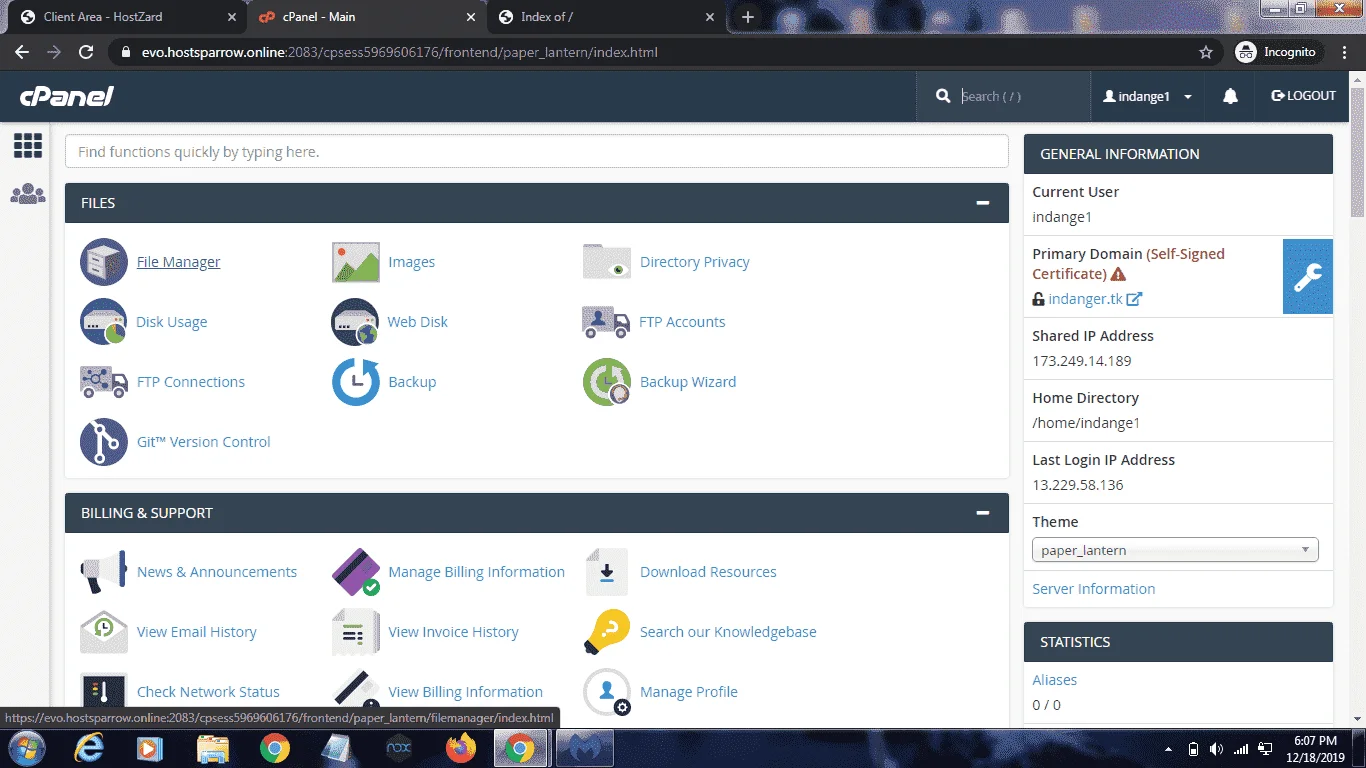Open the Chrome menu button
The image size is (1366, 768).
click(x=1346, y=52)
